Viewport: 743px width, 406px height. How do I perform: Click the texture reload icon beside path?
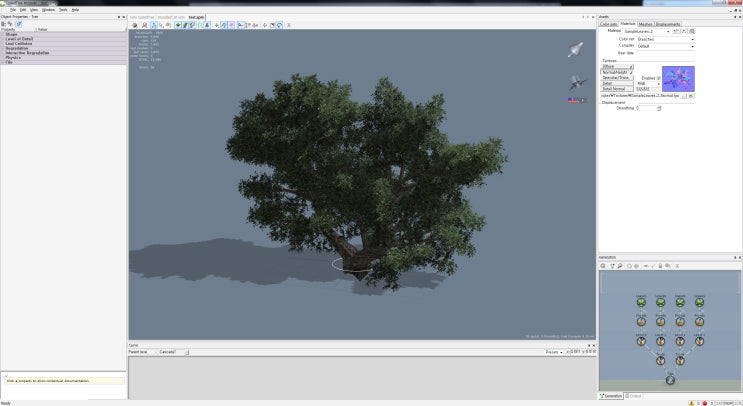(691, 96)
